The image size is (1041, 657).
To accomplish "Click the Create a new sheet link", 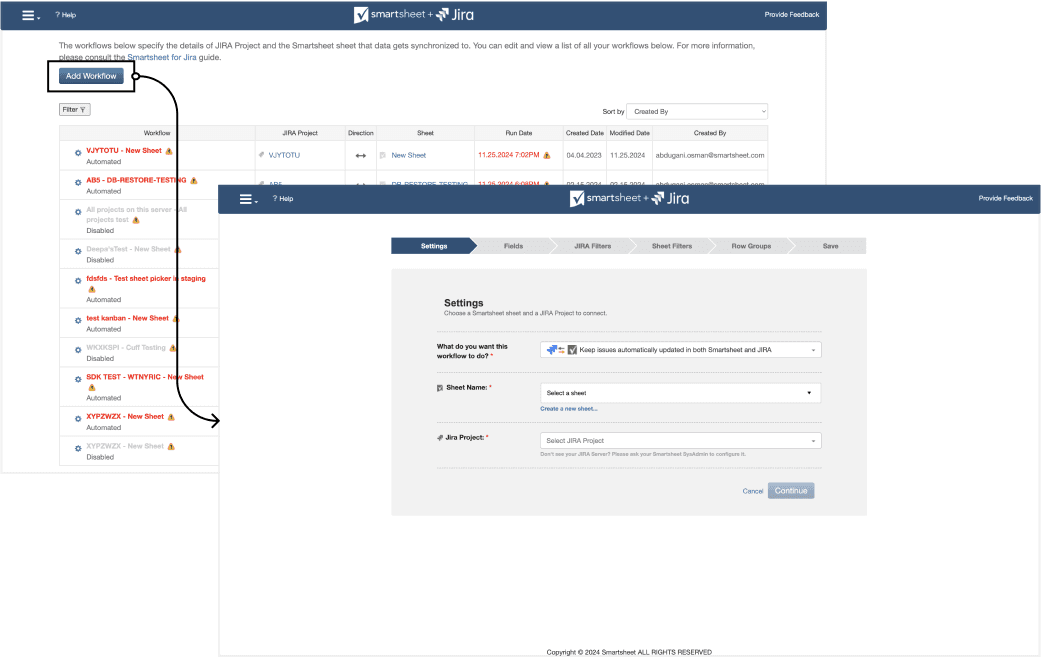I will coord(568,409).
